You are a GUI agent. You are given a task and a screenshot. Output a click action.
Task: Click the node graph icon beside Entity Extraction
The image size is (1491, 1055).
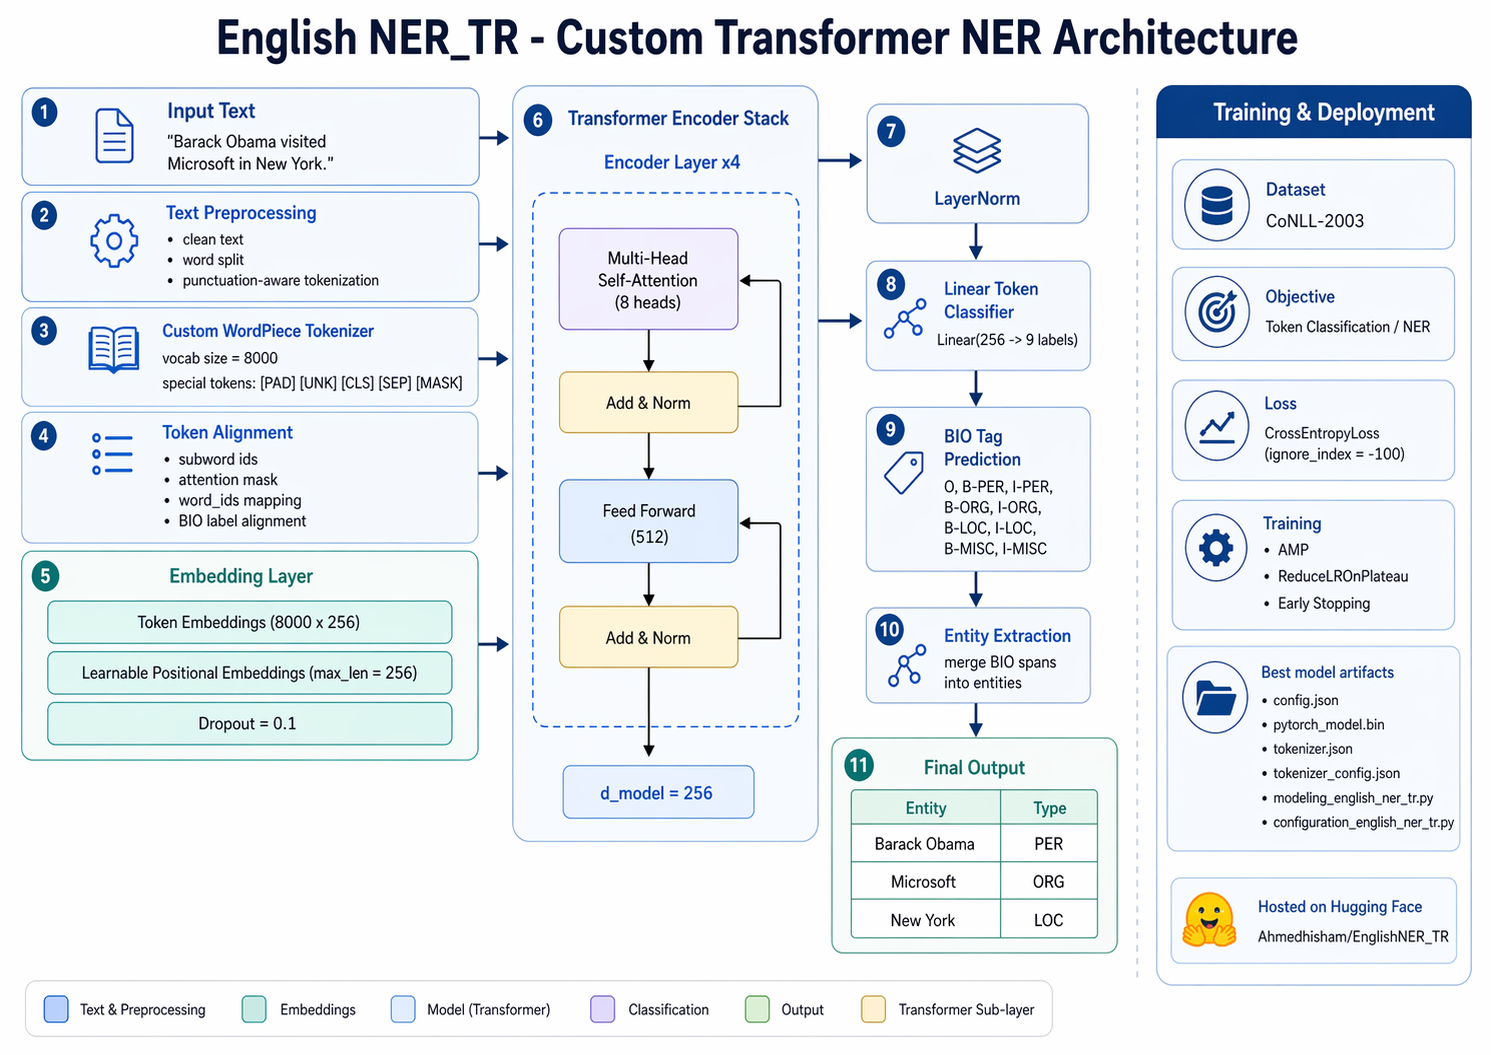click(x=905, y=665)
